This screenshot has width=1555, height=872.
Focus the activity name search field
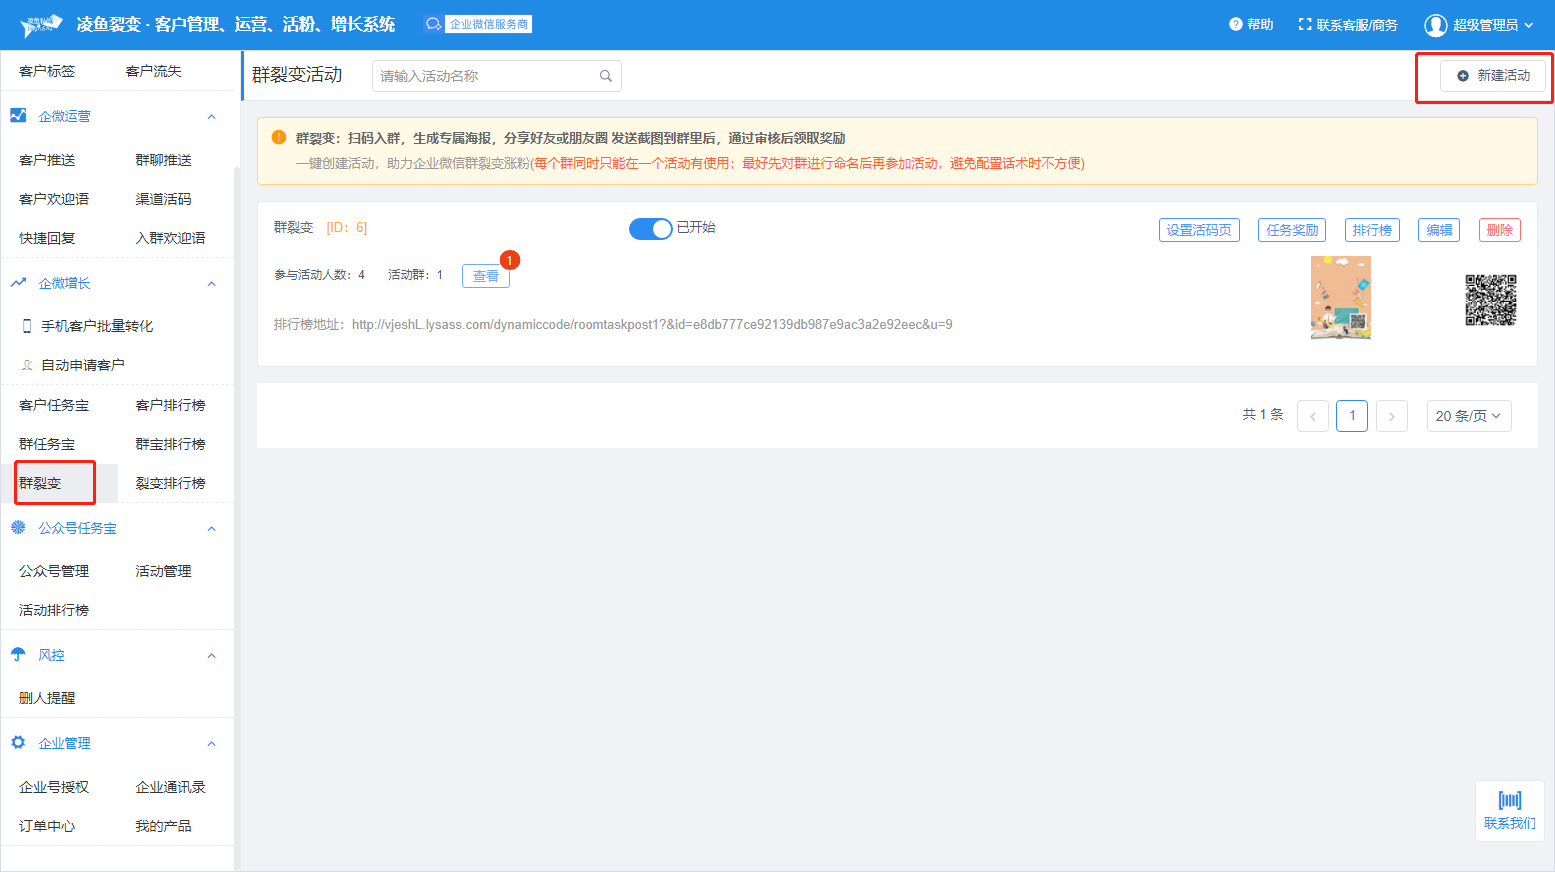pos(485,76)
